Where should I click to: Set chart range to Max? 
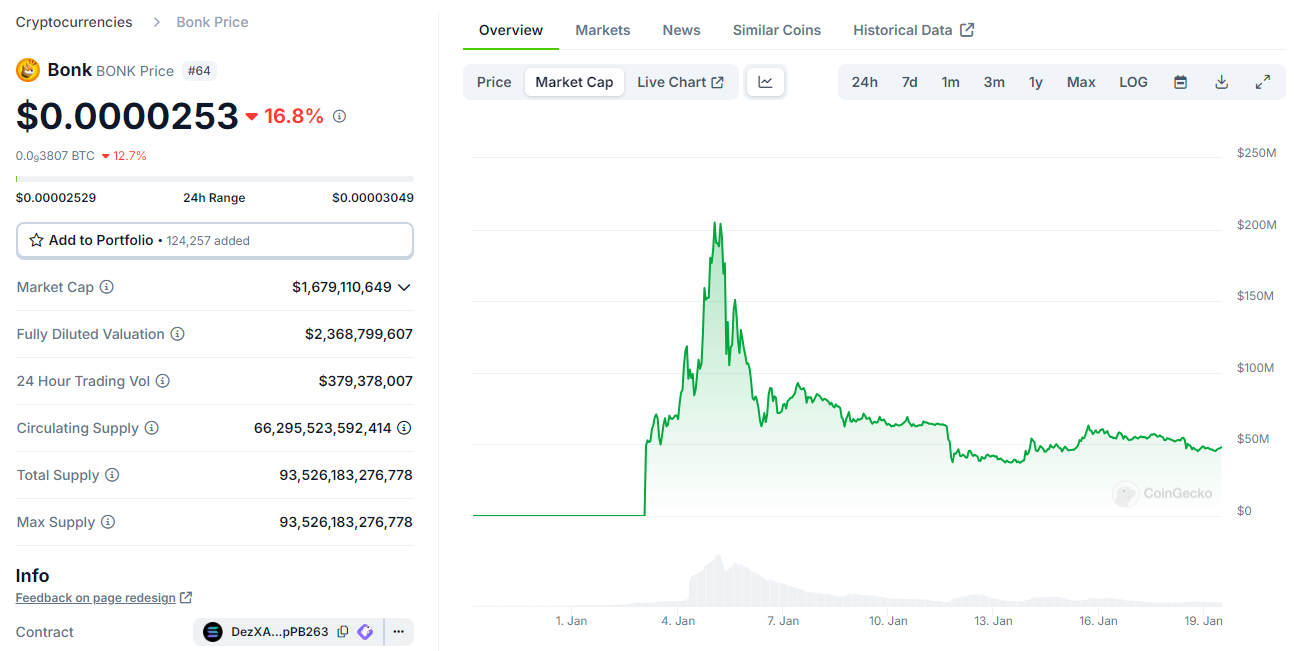coord(1081,82)
